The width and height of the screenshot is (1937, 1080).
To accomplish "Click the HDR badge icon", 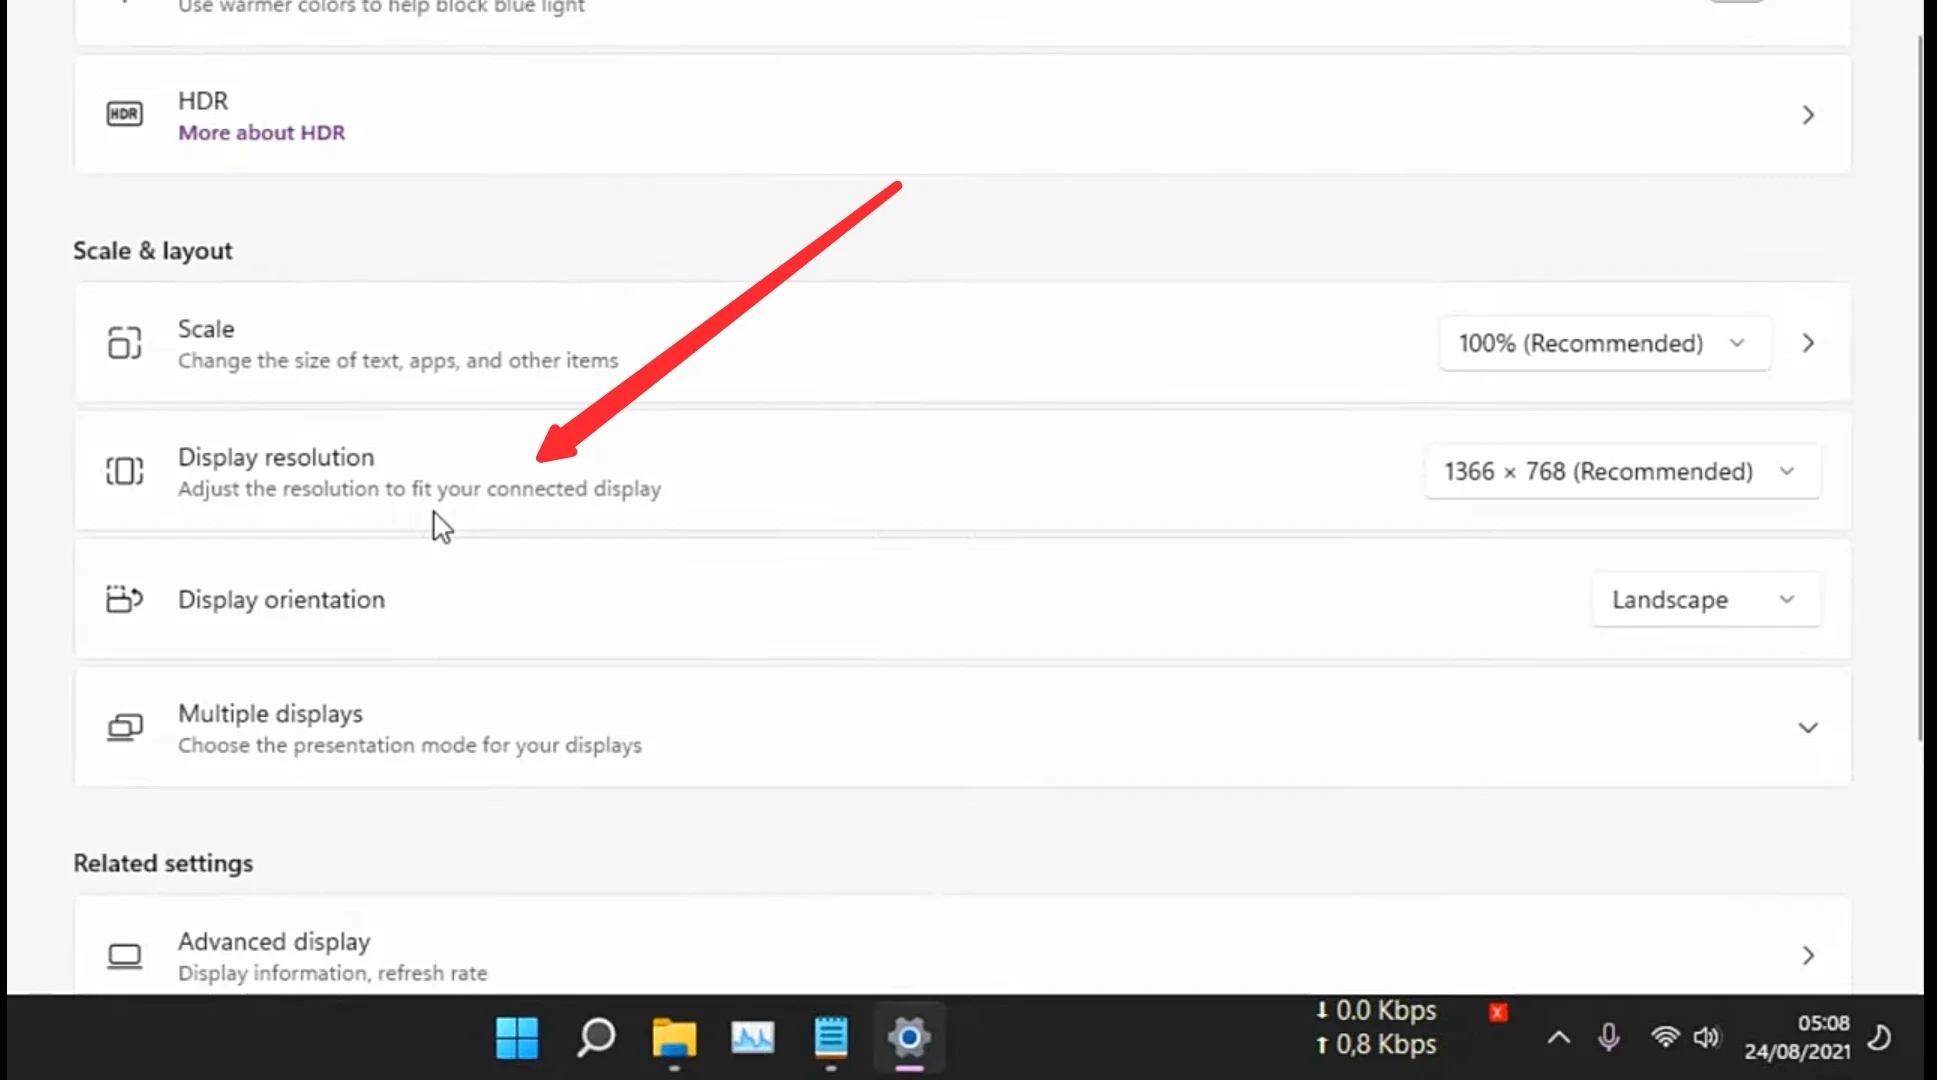I will (125, 114).
